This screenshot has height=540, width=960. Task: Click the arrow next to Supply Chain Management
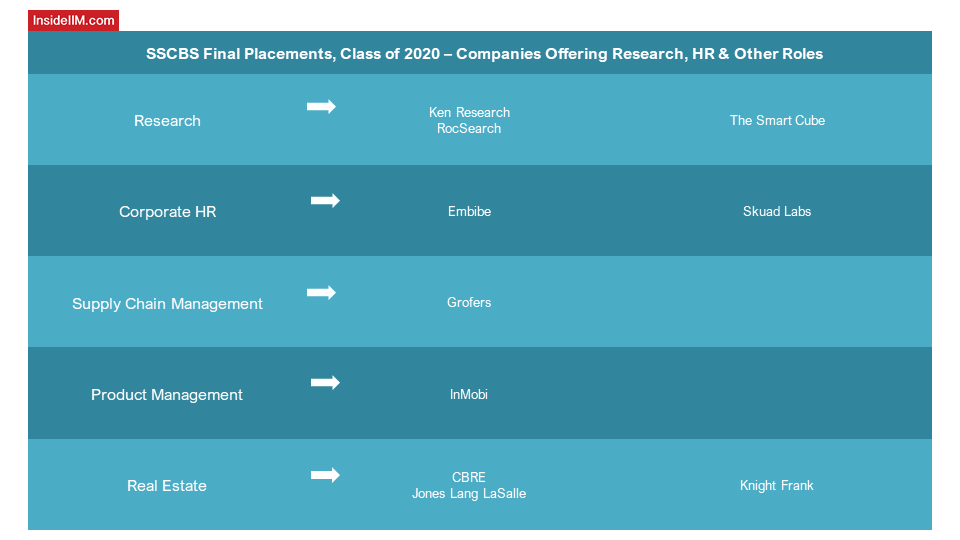pyautogui.click(x=321, y=292)
